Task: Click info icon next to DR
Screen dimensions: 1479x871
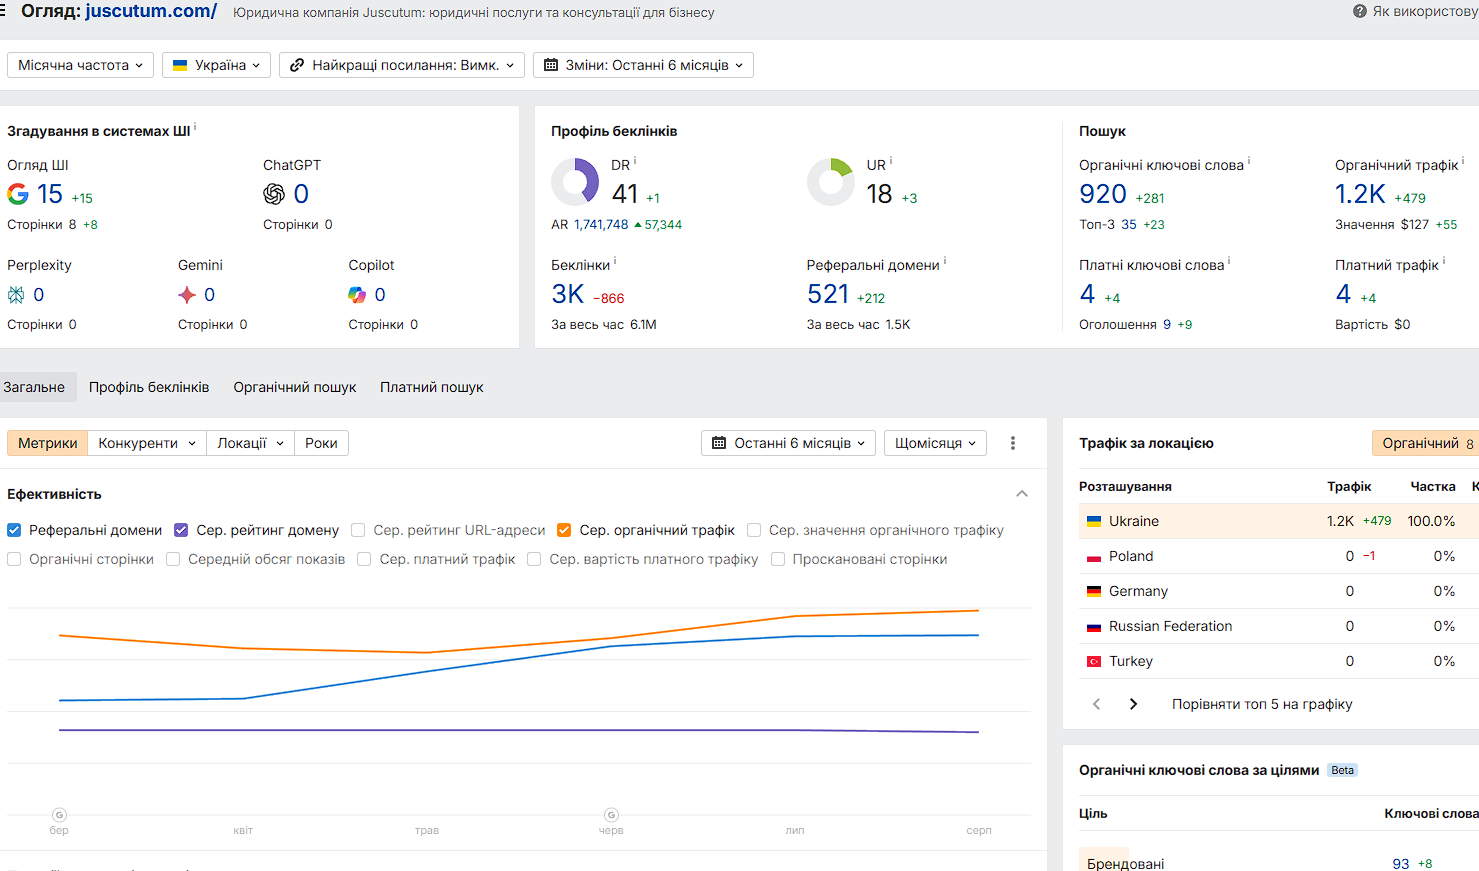Action: 635,160
